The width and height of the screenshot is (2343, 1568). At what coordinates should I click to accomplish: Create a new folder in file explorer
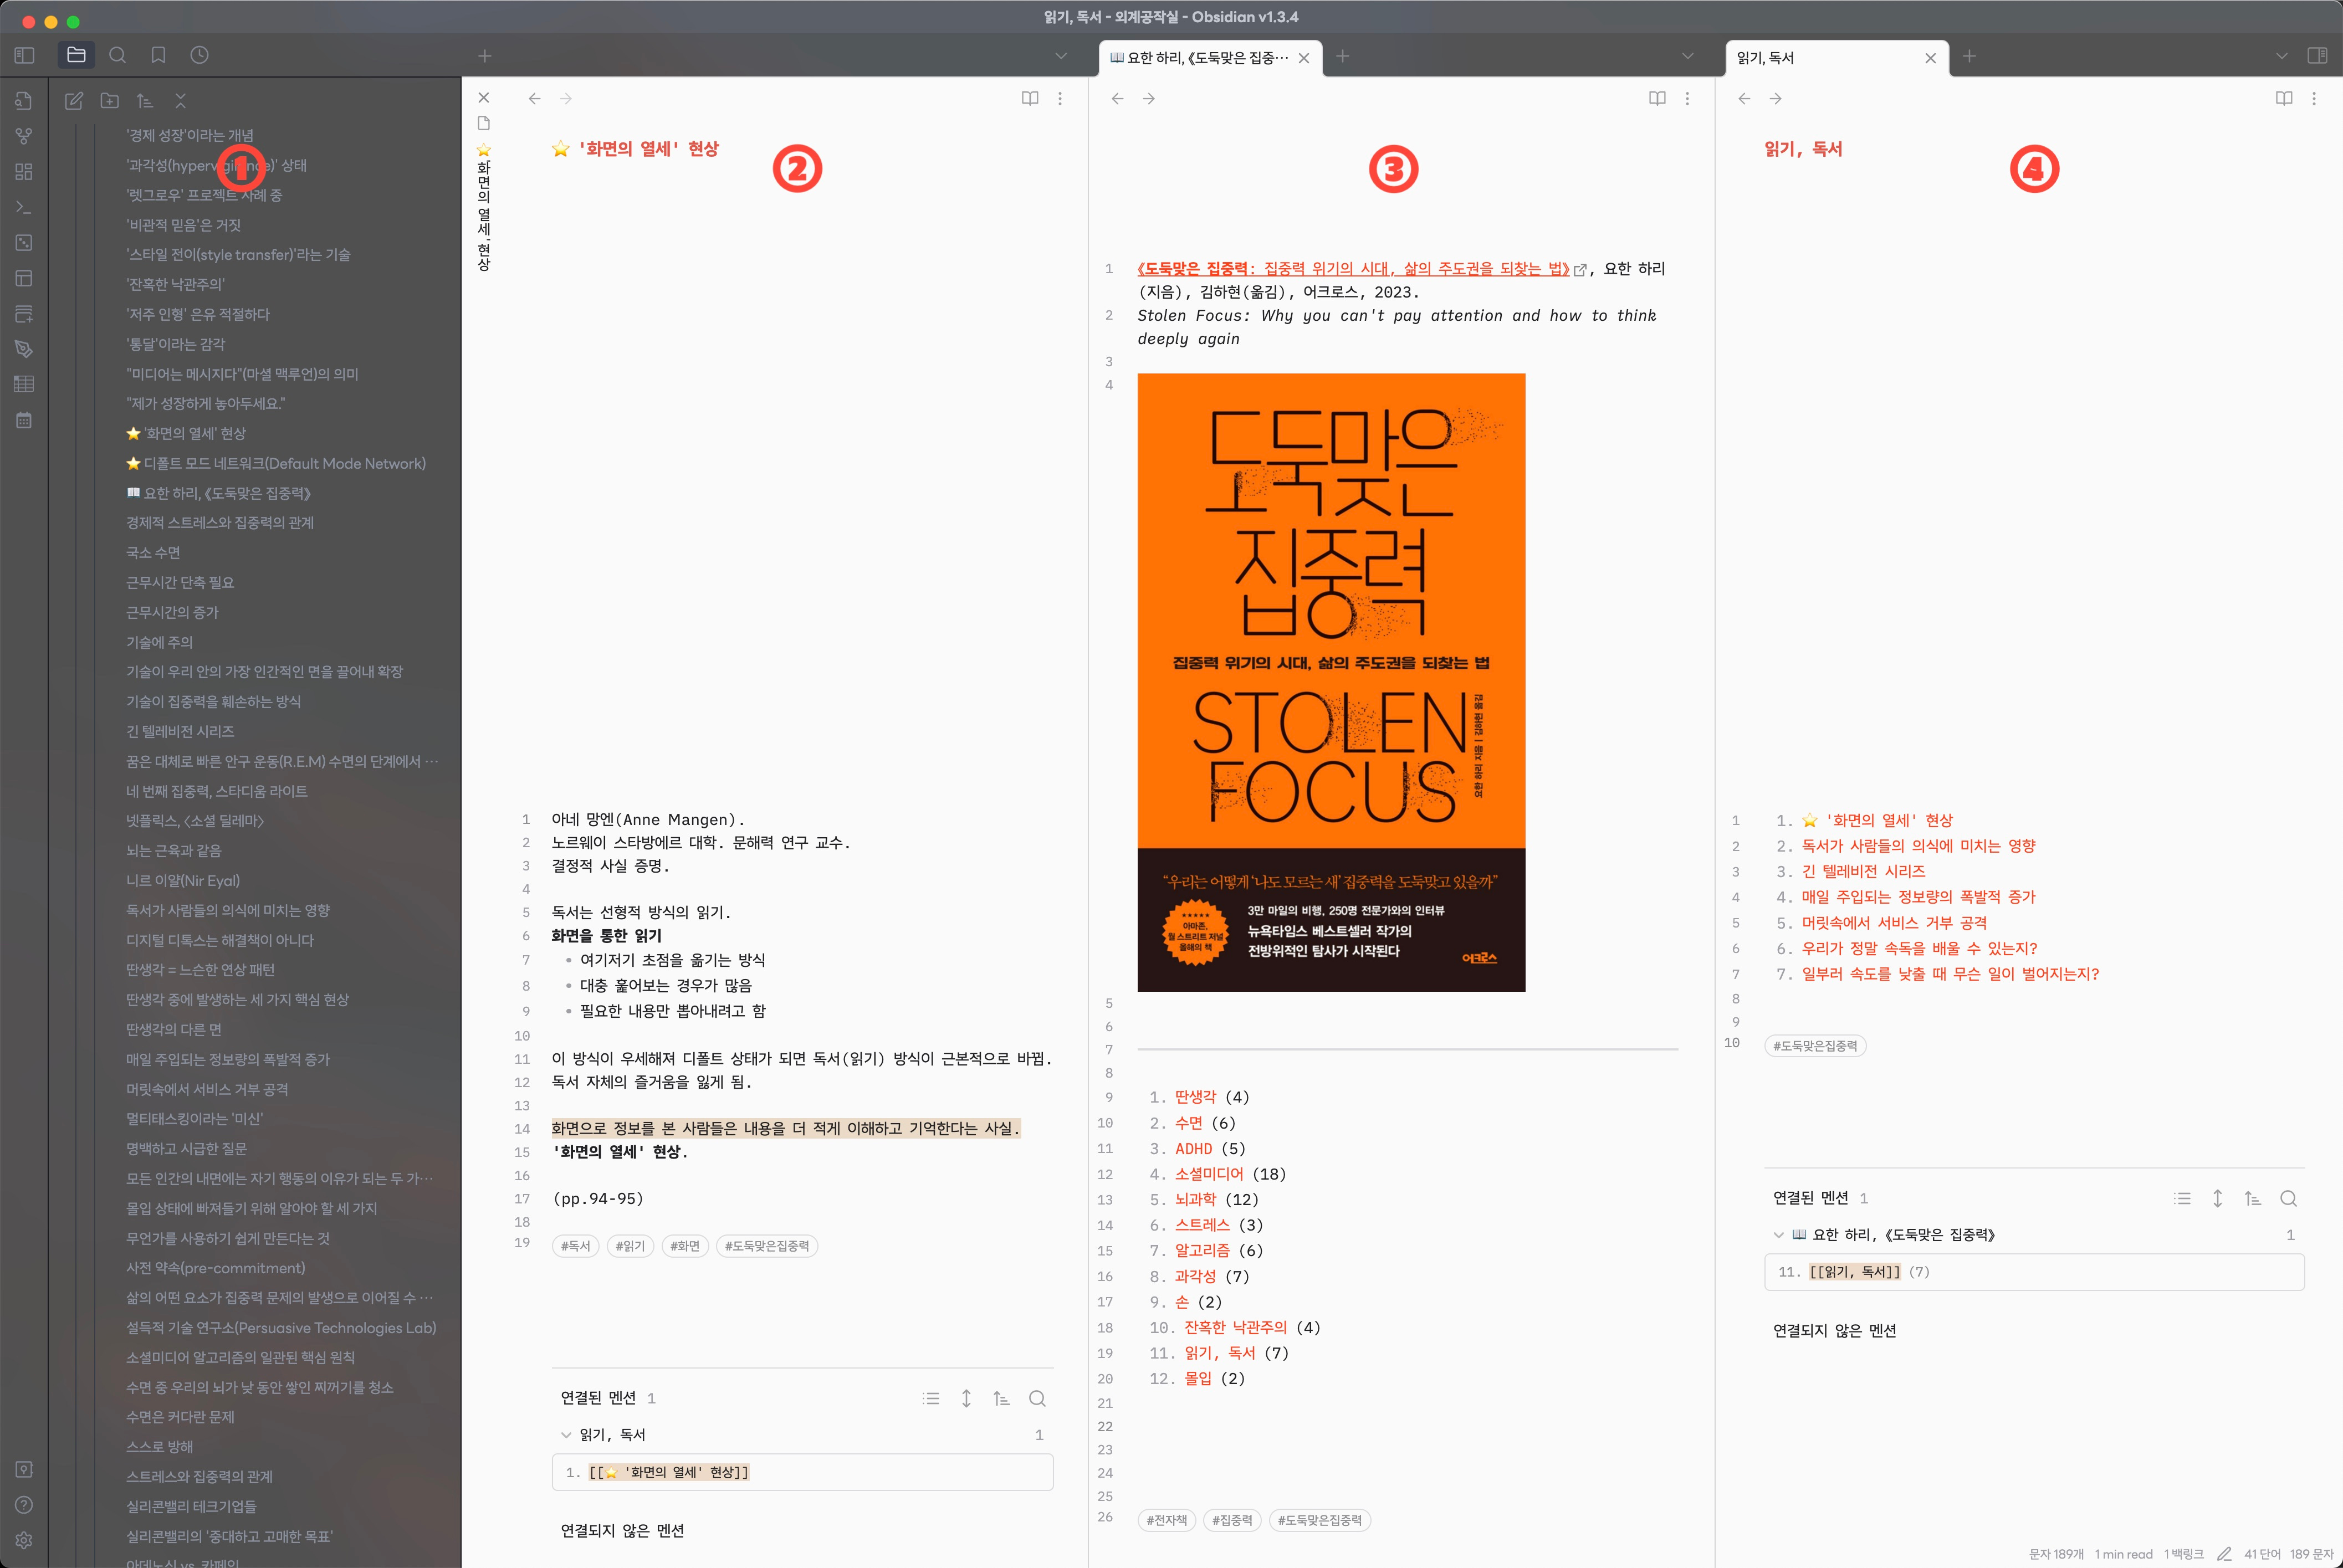[x=110, y=101]
